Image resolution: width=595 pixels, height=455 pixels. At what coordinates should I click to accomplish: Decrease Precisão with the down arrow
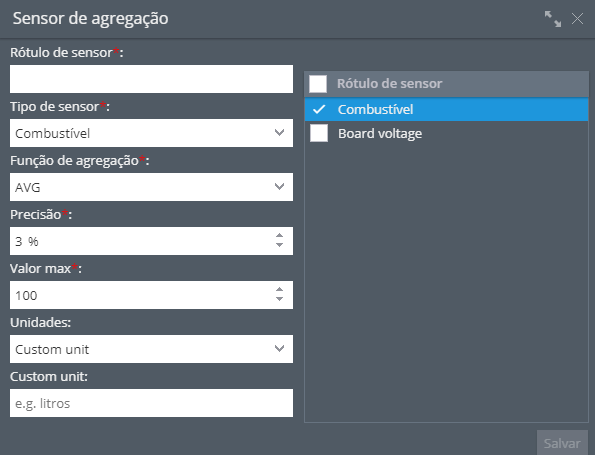(x=279, y=245)
